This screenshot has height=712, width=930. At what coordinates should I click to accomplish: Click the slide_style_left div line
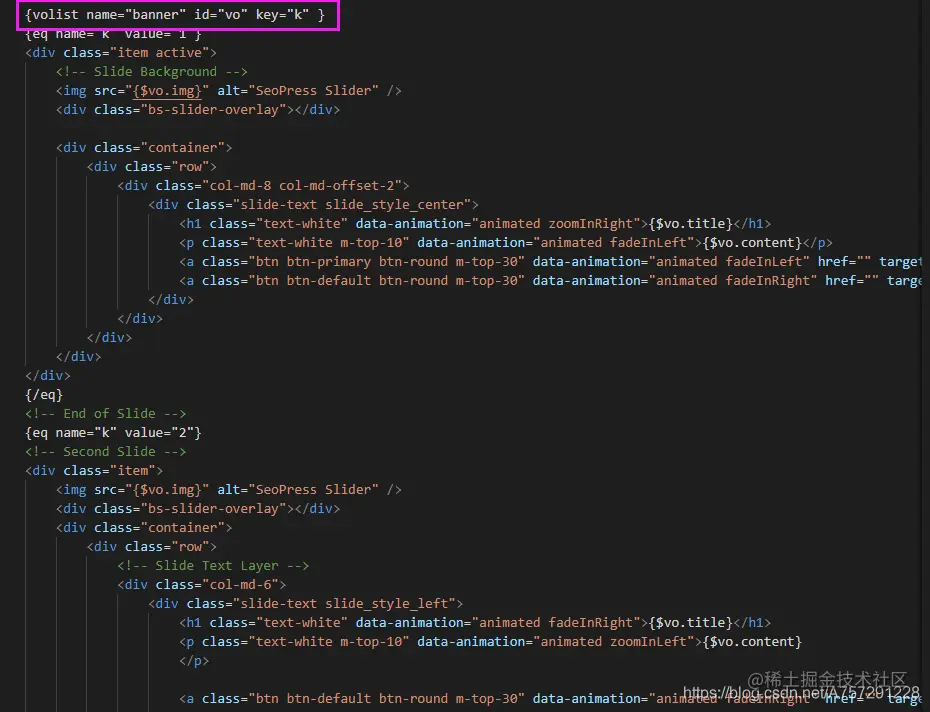tap(305, 603)
